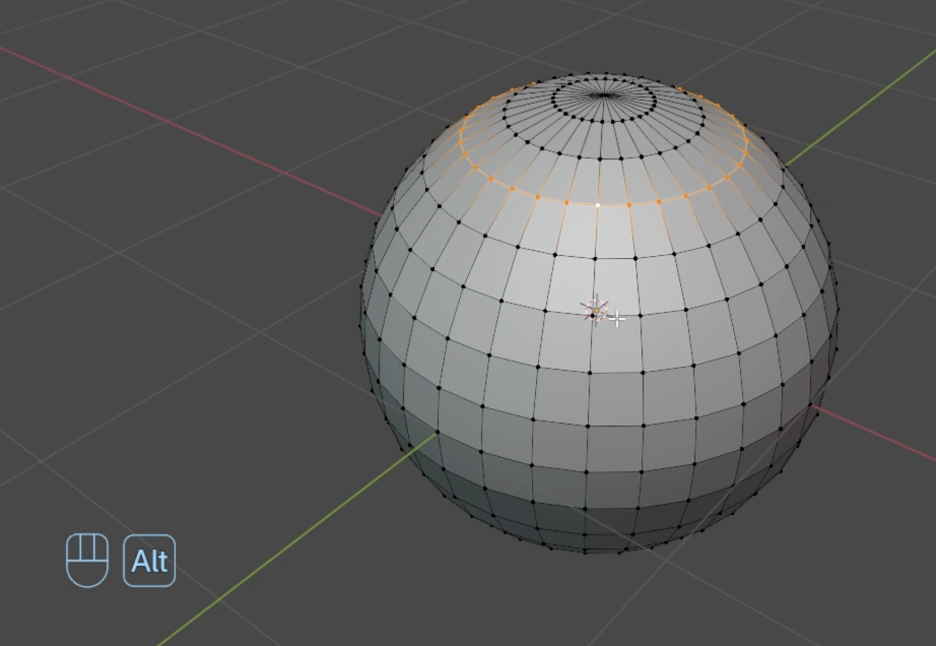This screenshot has width=936, height=646.
Task: Click the mouse button indicator icon
Action: pos(87,560)
